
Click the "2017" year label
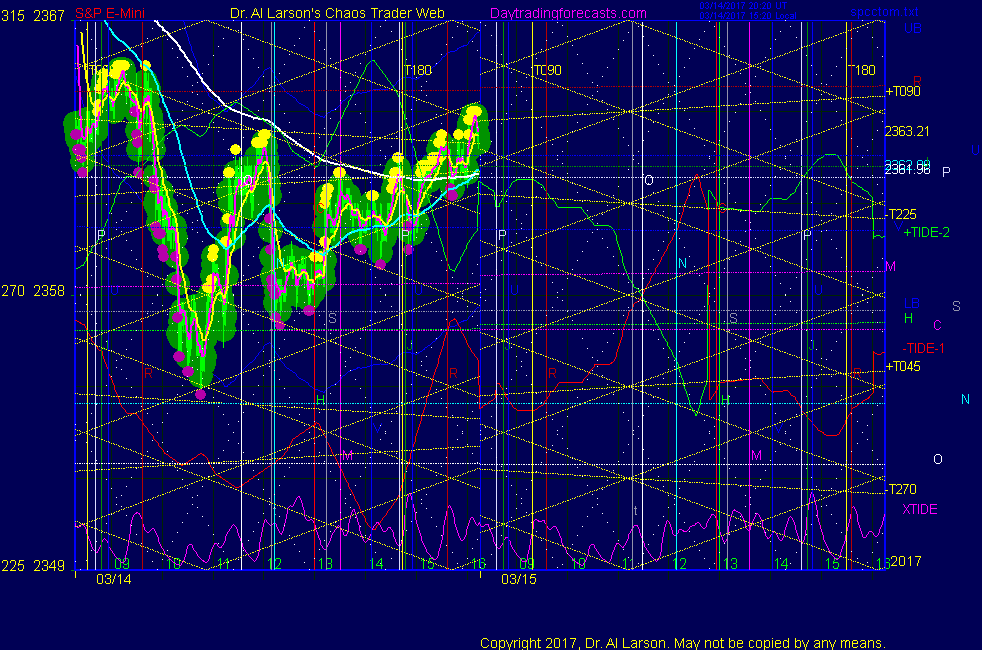906,561
